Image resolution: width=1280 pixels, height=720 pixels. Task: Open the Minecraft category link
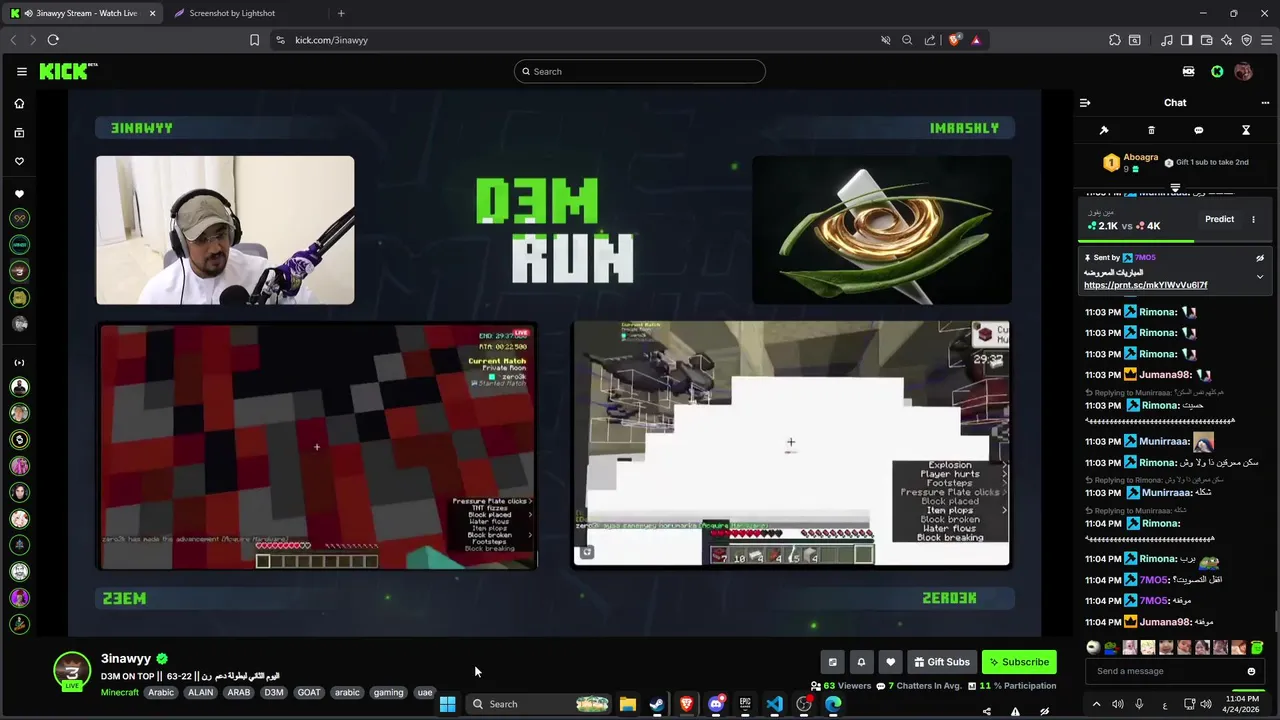pos(120,692)
